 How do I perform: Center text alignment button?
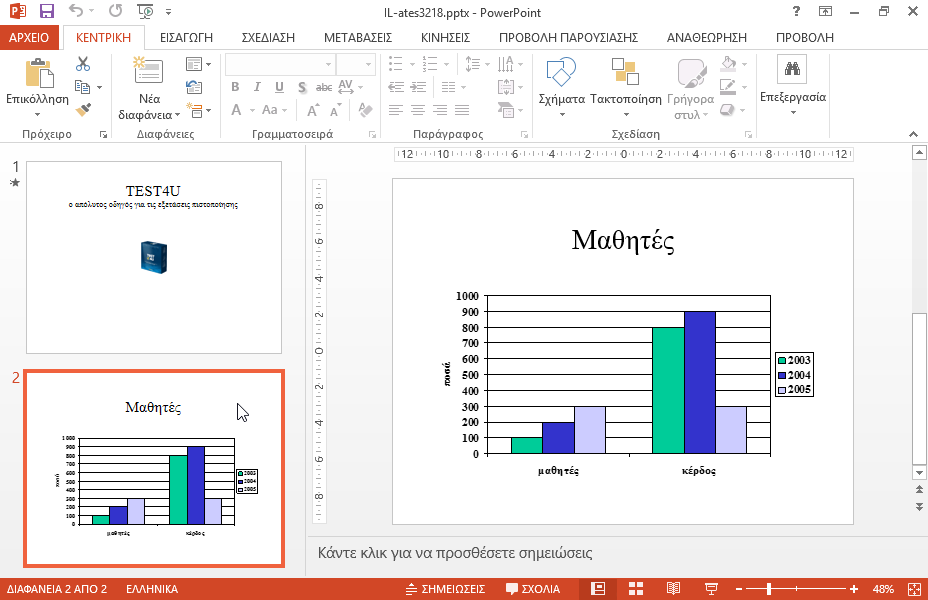pos(418,110)
